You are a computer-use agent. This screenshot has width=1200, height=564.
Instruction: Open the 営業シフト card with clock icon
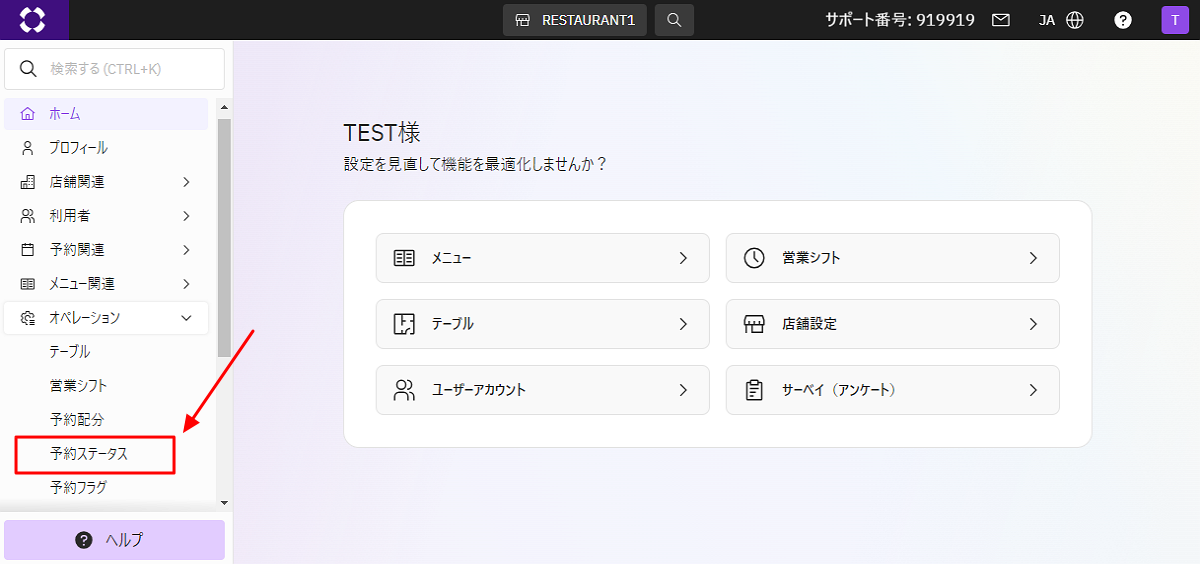pos(893,258)
